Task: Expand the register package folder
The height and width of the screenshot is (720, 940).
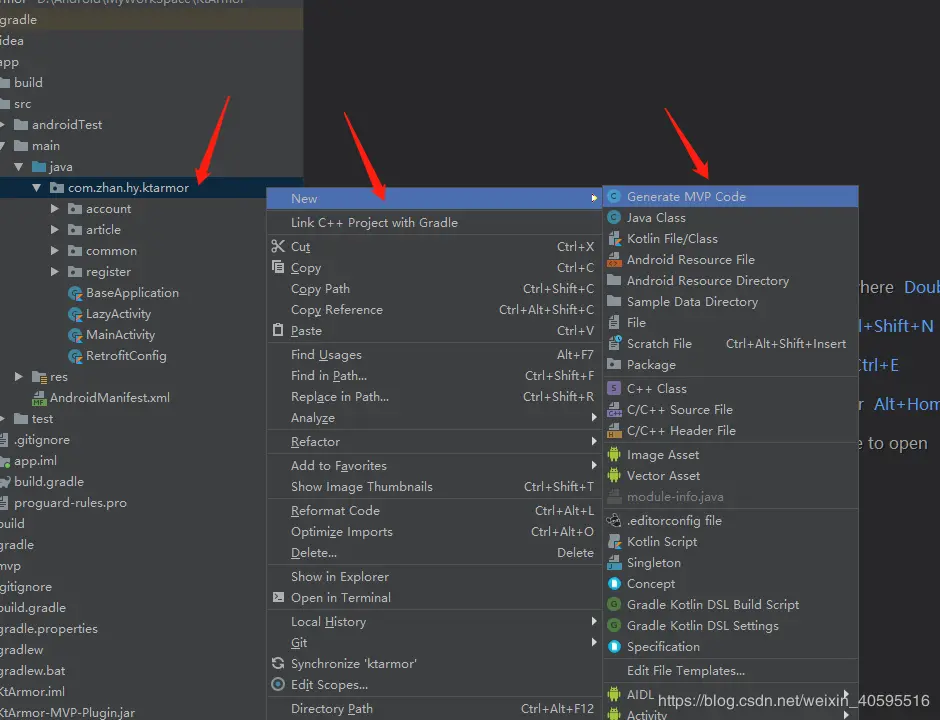Action: click(x=55, y=272)
